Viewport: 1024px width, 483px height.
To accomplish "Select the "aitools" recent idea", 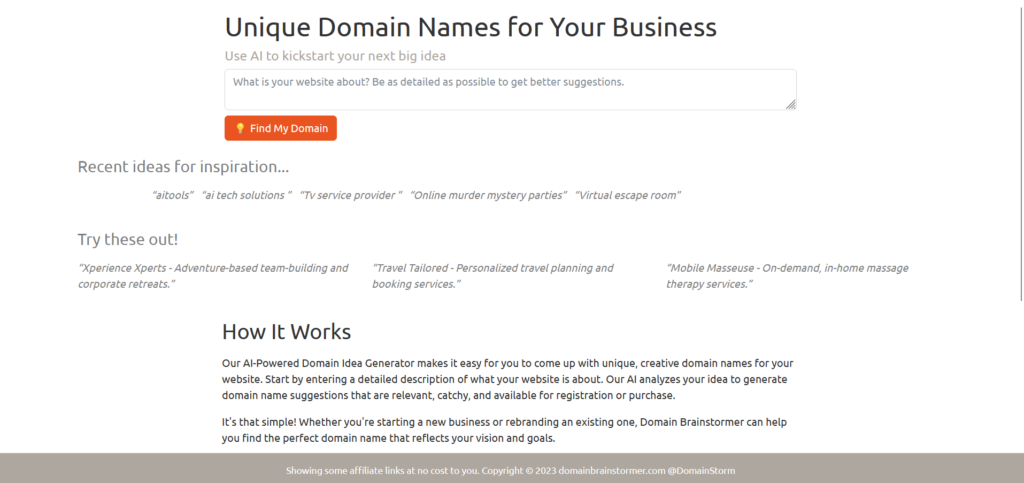I will 173,196.
